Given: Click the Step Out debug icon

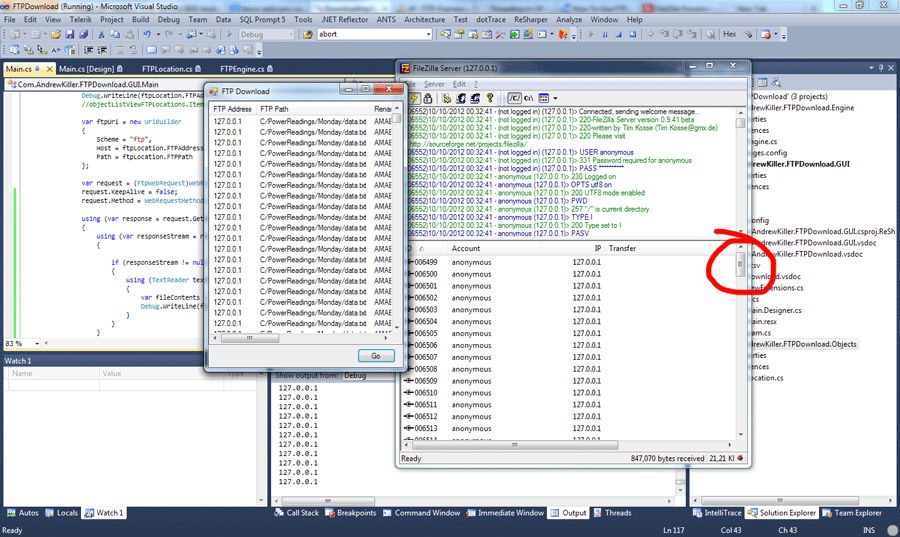Looking at the screenshot, I should click(x=692, y=34).
